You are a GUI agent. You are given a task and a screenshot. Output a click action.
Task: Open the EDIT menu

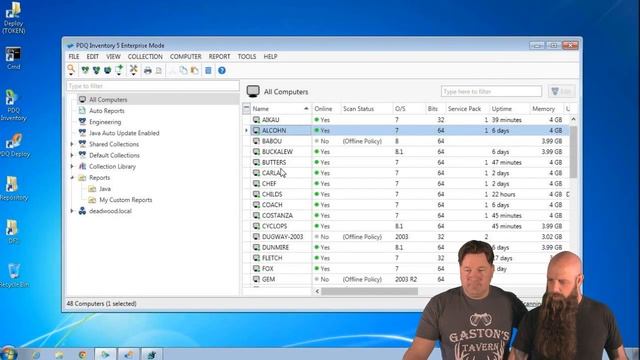tap(93, 56)
